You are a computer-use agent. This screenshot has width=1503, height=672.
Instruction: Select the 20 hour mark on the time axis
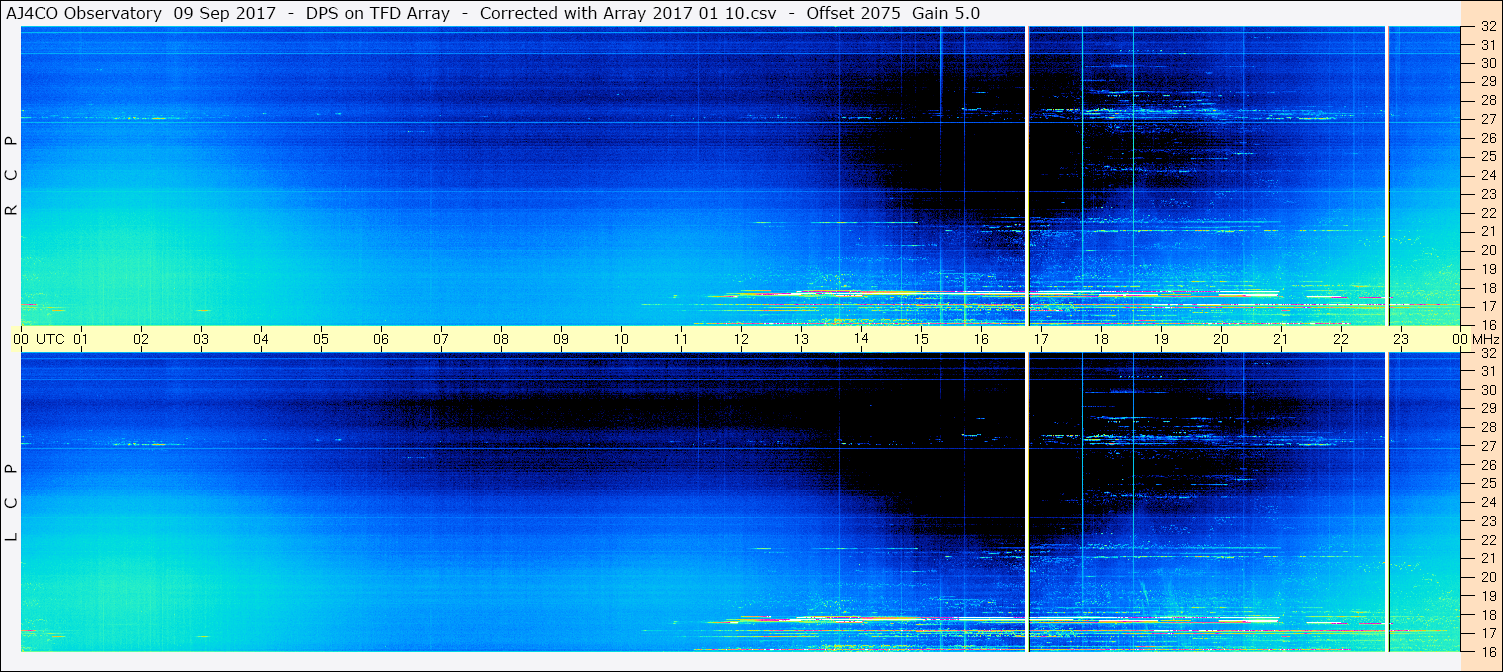point(1221,339)
